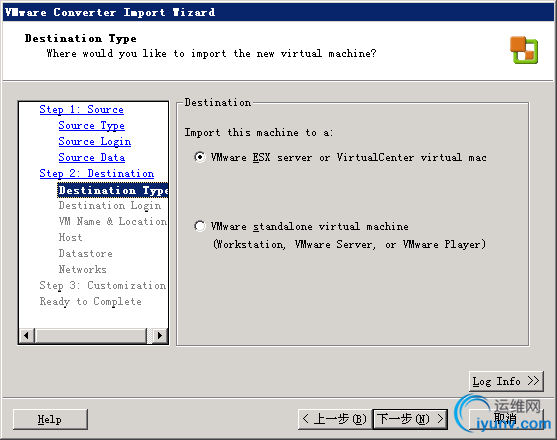Viewport: 557px width, 440px height.
Task: Select highlighted Destination Type entry
Action: tap(113, 190)
